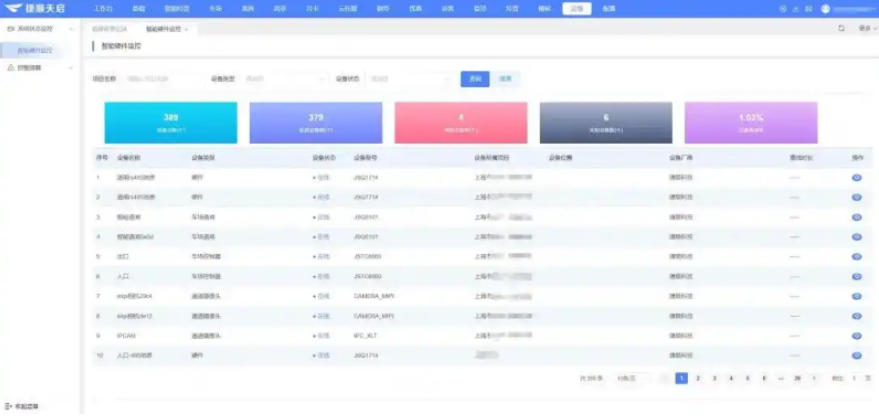Screen dimensions: 879x416
Task: Switch to the first page tab beside active tab
Action: 110,29
